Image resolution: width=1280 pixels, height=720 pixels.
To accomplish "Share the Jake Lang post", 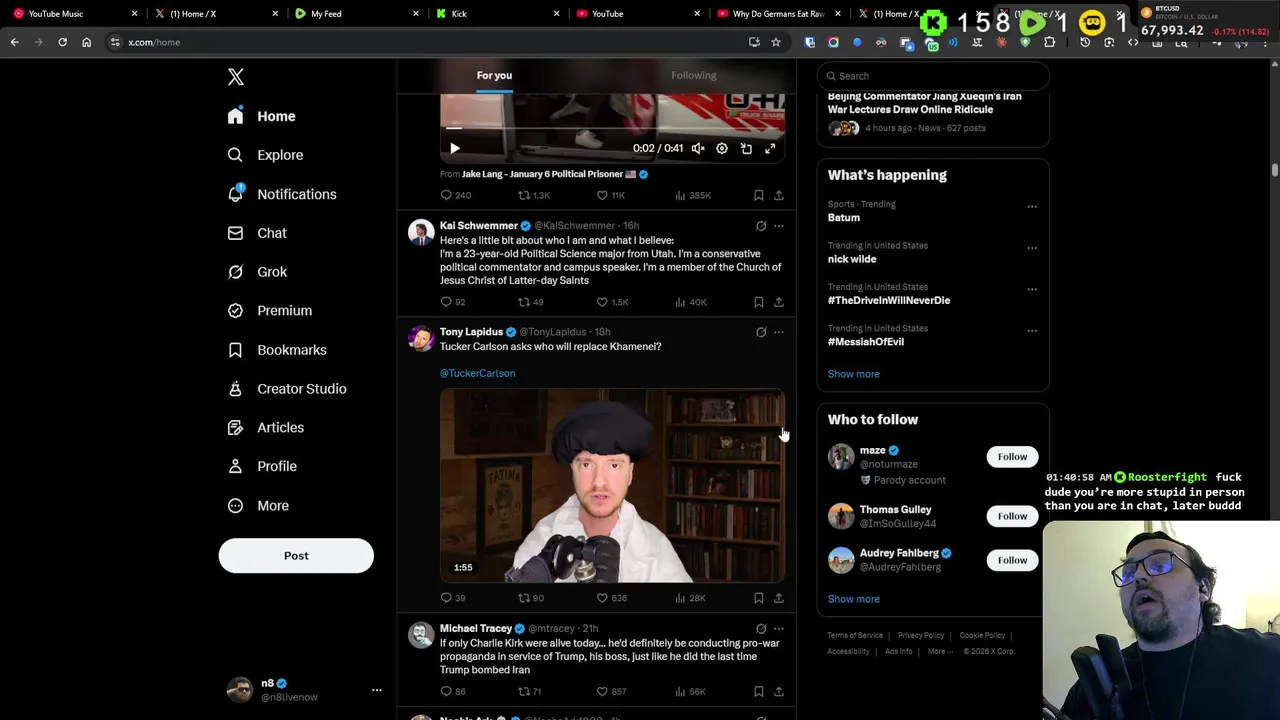I will (x=779, y=195).
